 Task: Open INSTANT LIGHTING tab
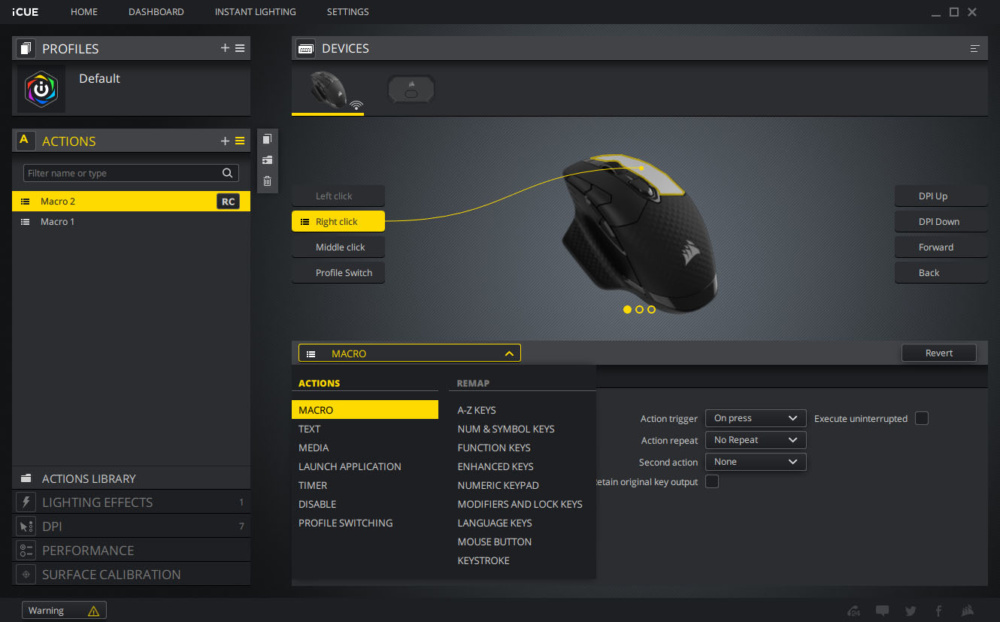[255, 11]
